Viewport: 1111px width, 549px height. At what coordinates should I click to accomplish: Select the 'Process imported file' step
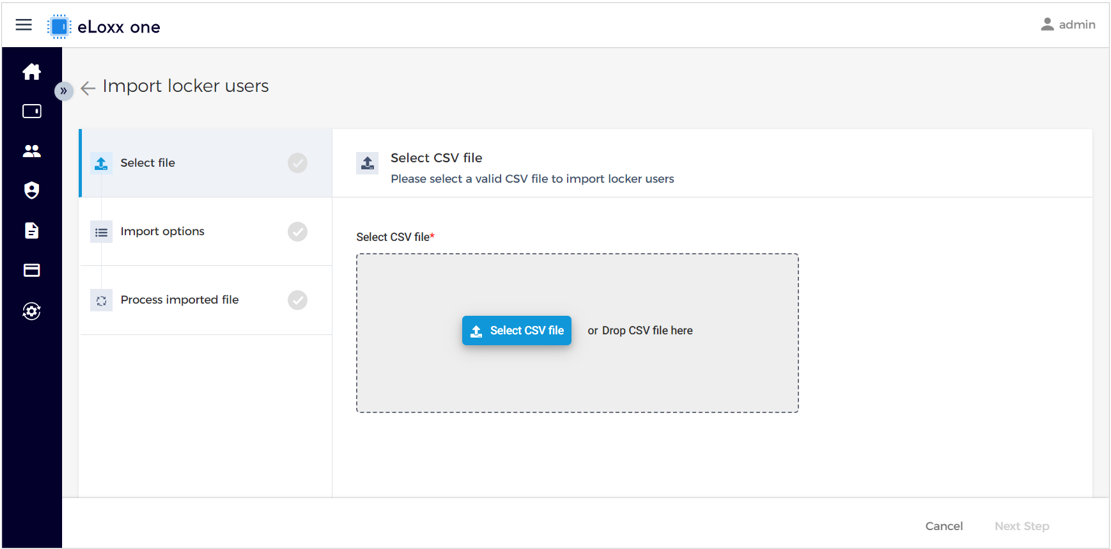pyautogui.click(x=205, y=300)
